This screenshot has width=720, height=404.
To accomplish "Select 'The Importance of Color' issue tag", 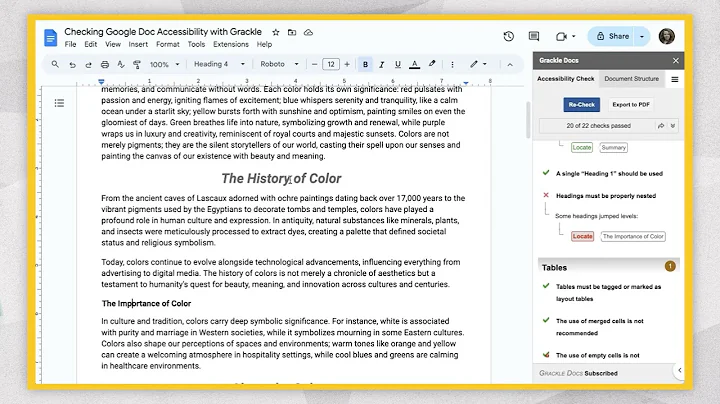I will point(633,236).
